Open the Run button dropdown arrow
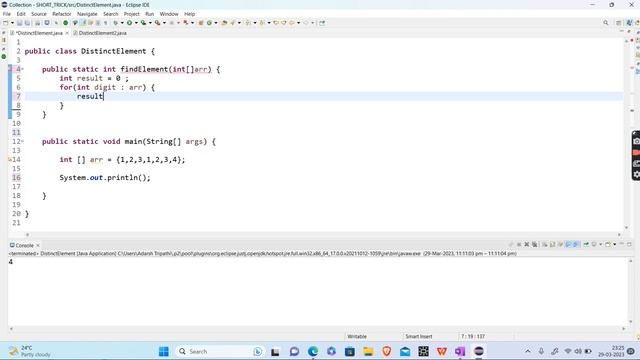The width and height of the screenshot is (640, 360). (136, 23)
